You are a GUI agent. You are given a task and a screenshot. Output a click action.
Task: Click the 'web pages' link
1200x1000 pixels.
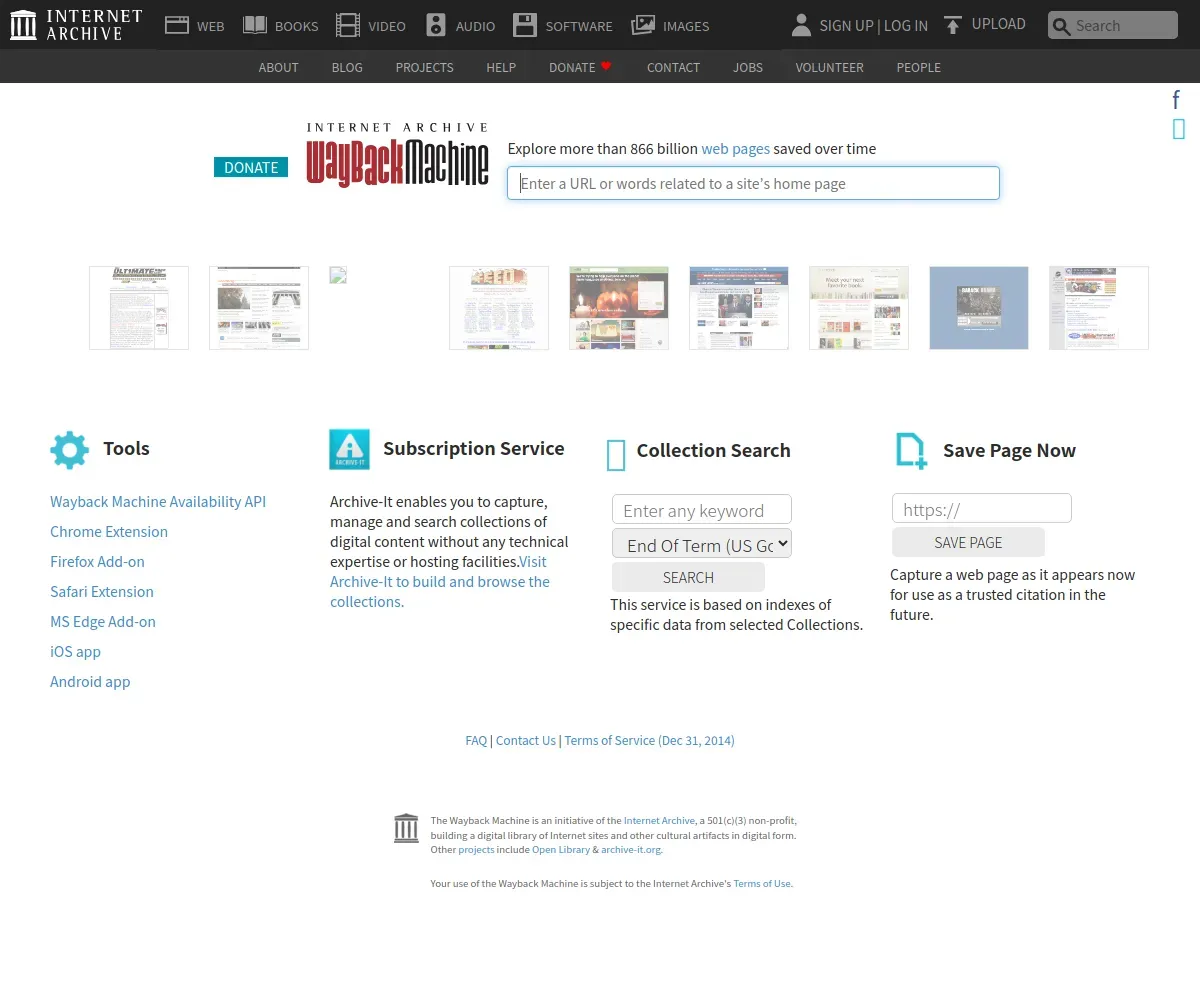coord(735,148)
